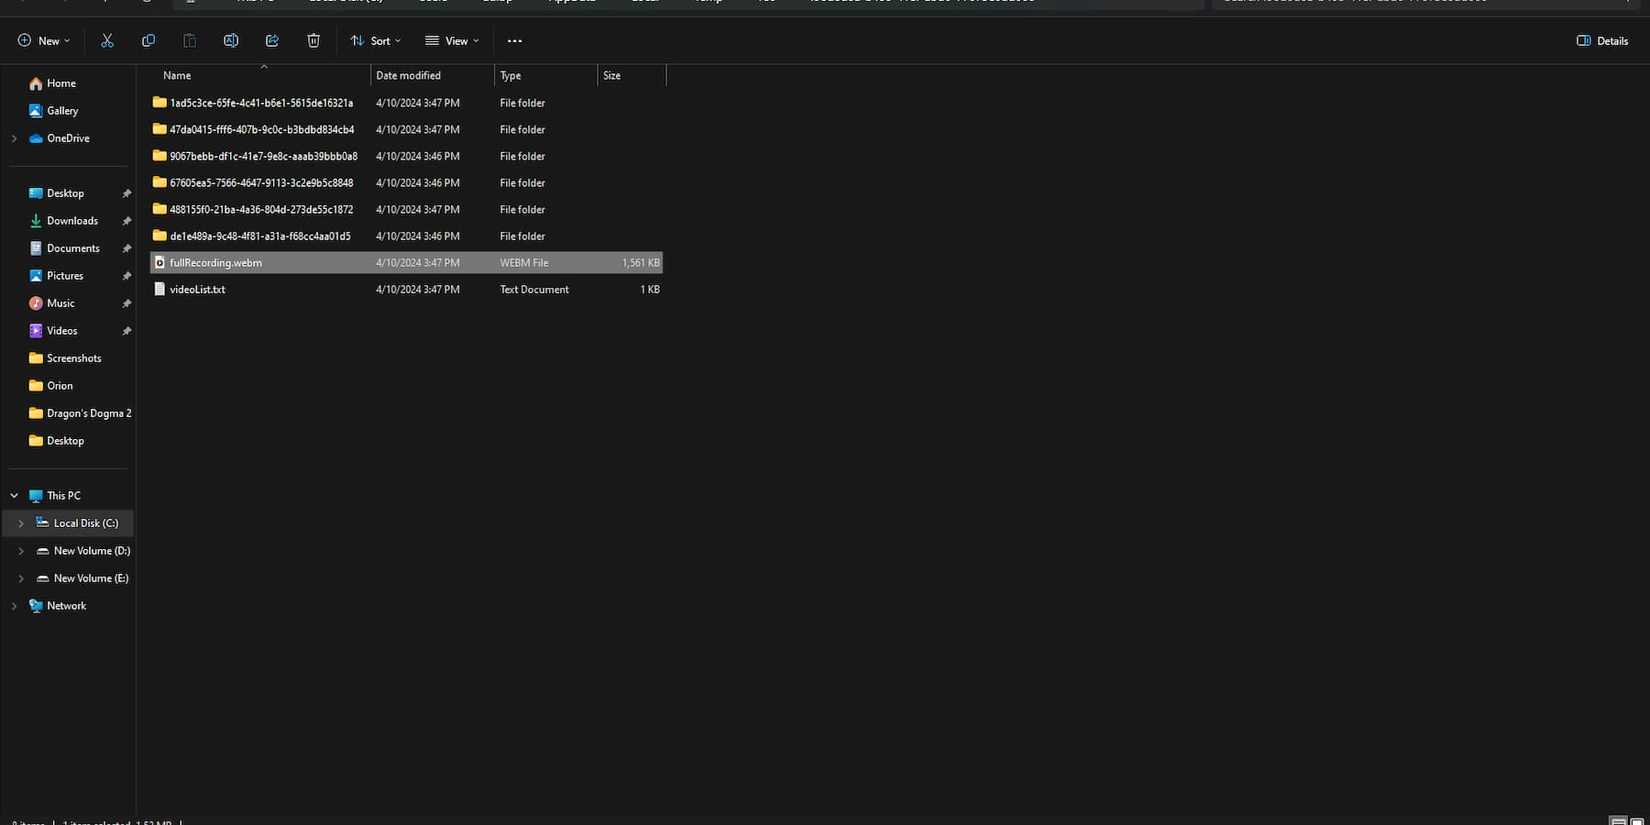Select the fullRecording.webm file
The image size is (1650, 825).
pos(406,263)
